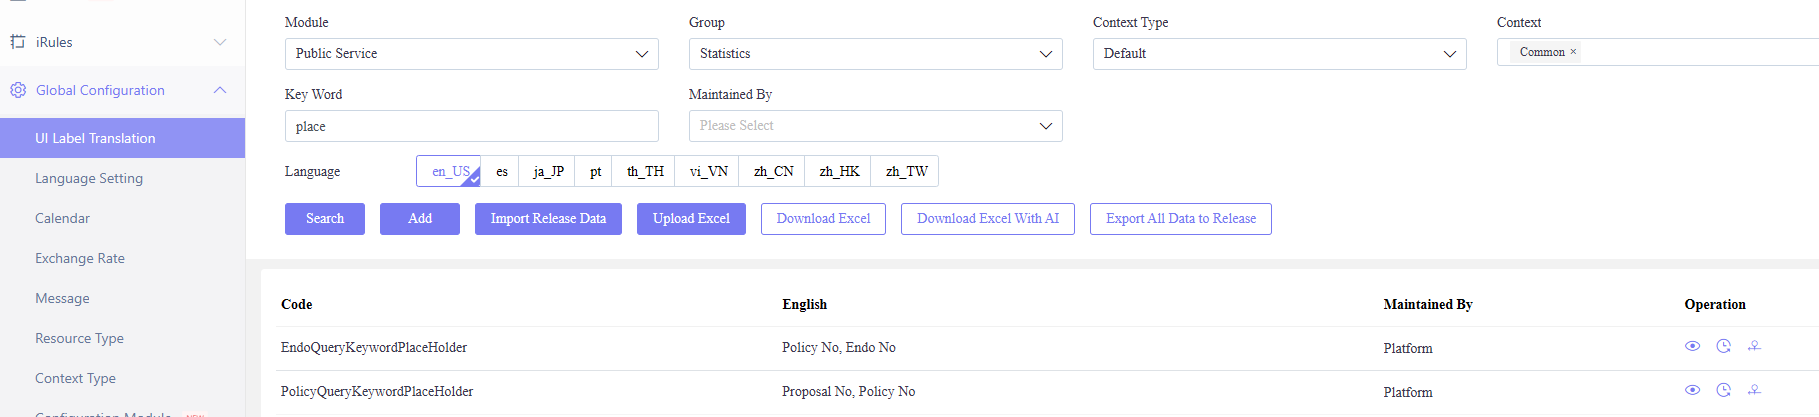View the PolicyQueryKeywordPlaceHolder row eye icon
The image size is (1819, 417).
click(x=1692, y=390)
